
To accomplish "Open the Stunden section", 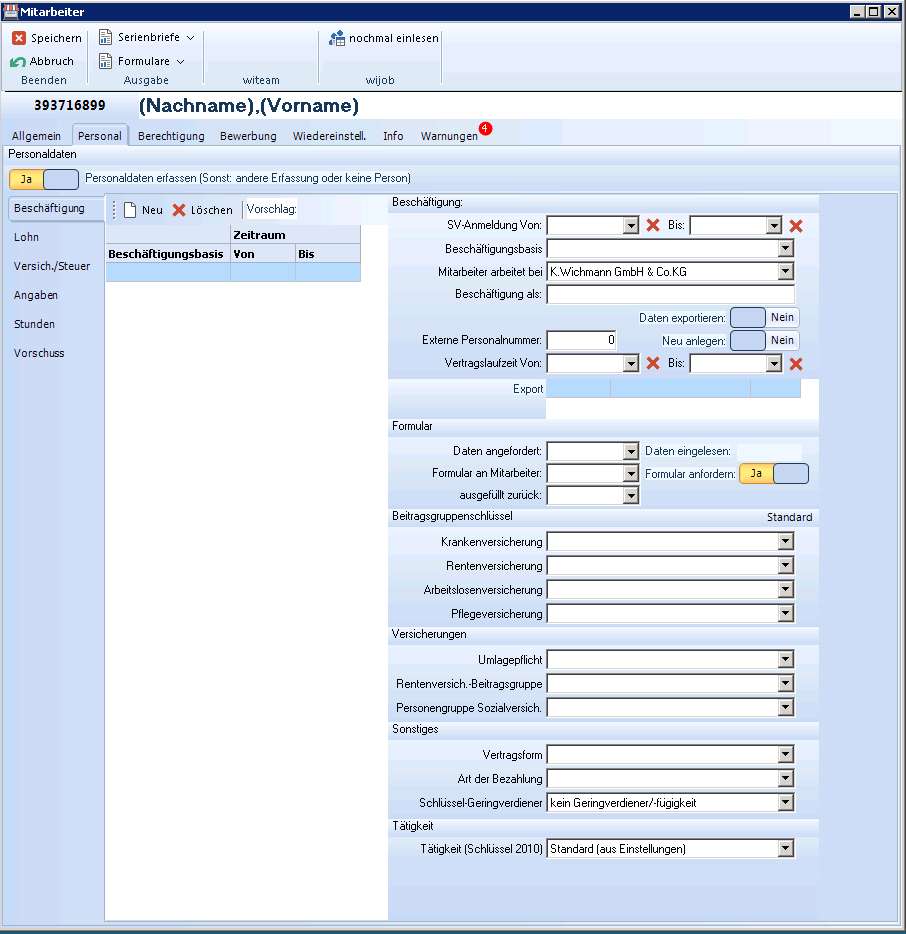I will [x=35, y=324].
